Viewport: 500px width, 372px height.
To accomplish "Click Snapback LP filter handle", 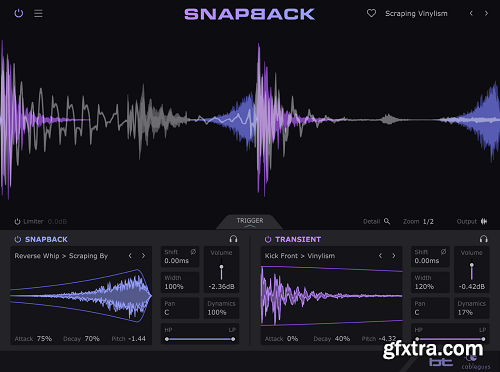I will [x=233, y=339].
